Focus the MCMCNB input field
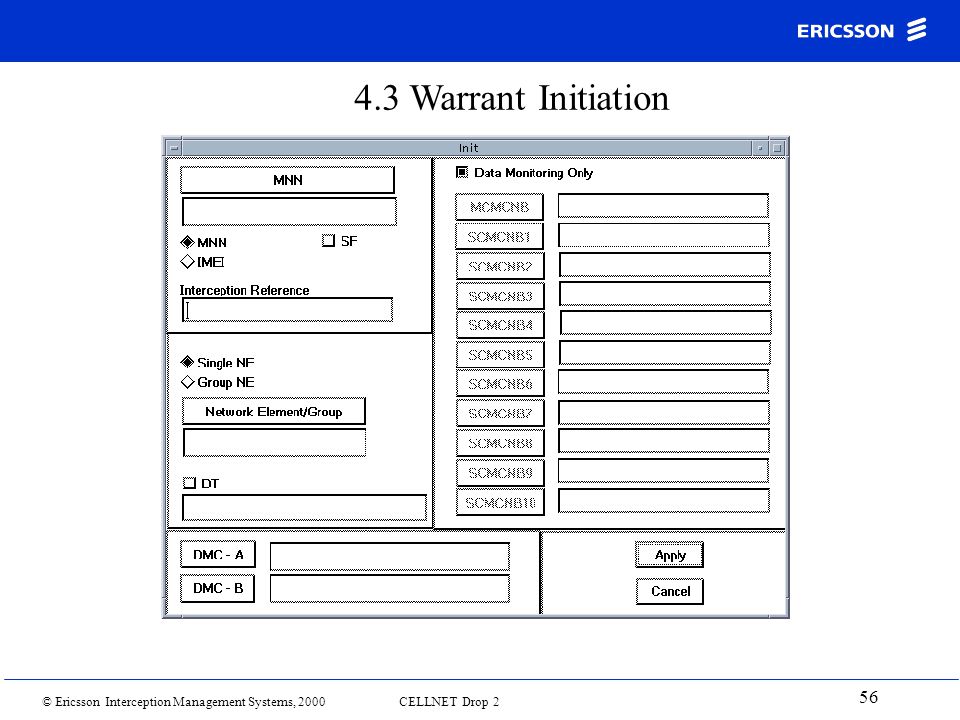 (x=663, y=206)
